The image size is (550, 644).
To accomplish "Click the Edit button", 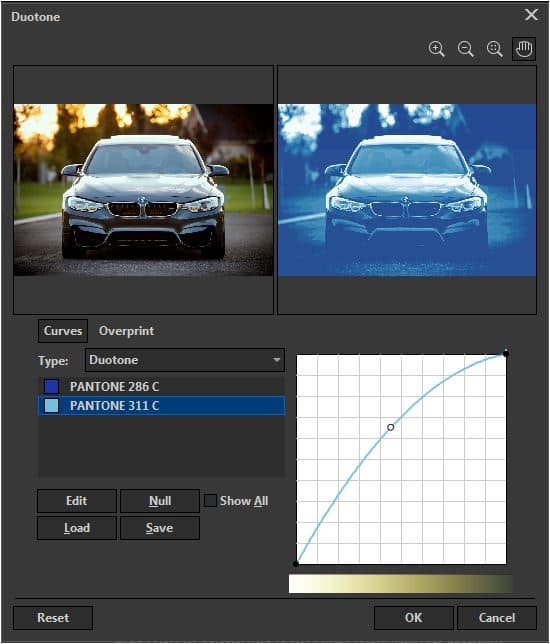I will 77,501.
